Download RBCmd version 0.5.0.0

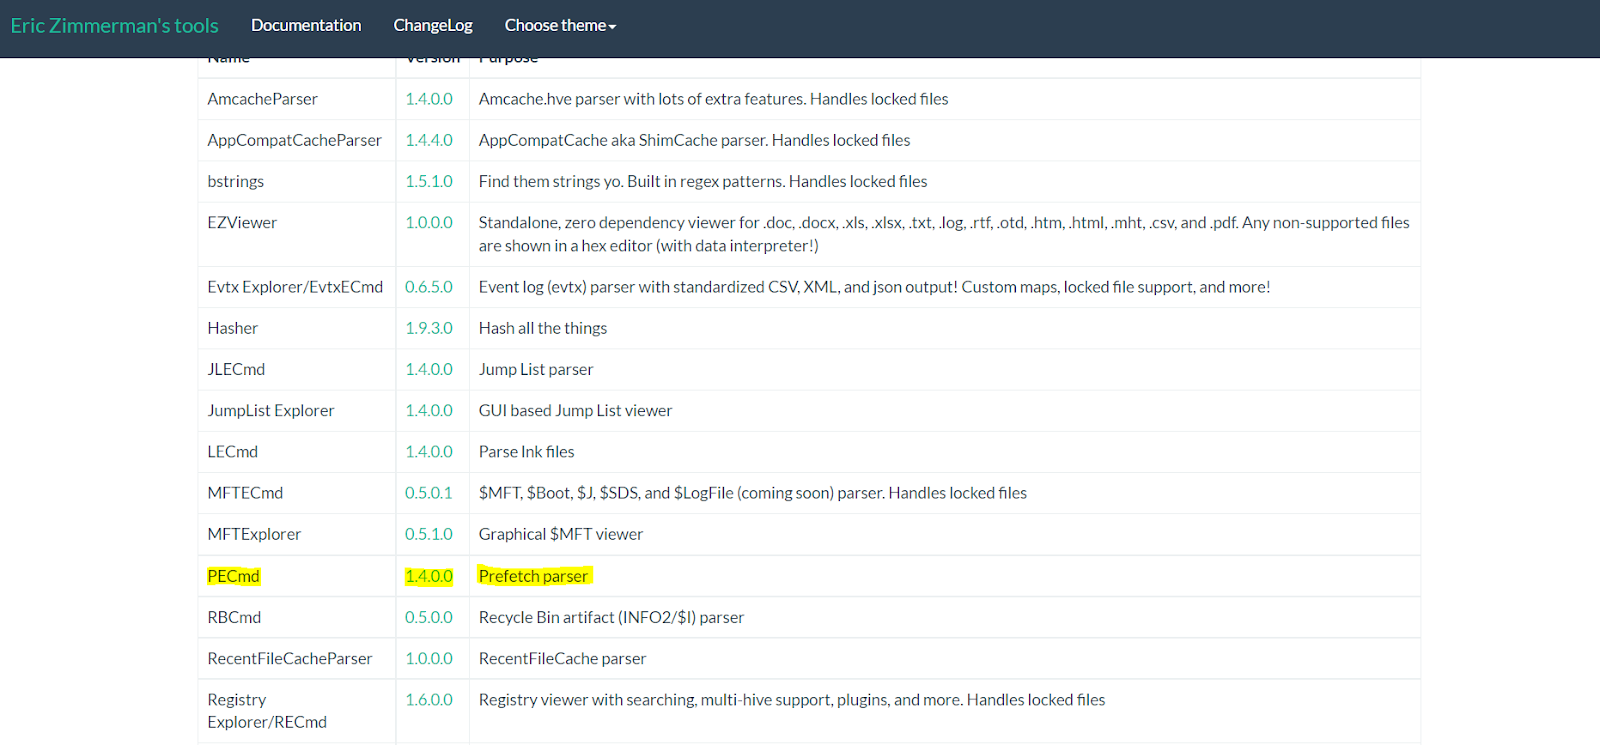(429, 617)
